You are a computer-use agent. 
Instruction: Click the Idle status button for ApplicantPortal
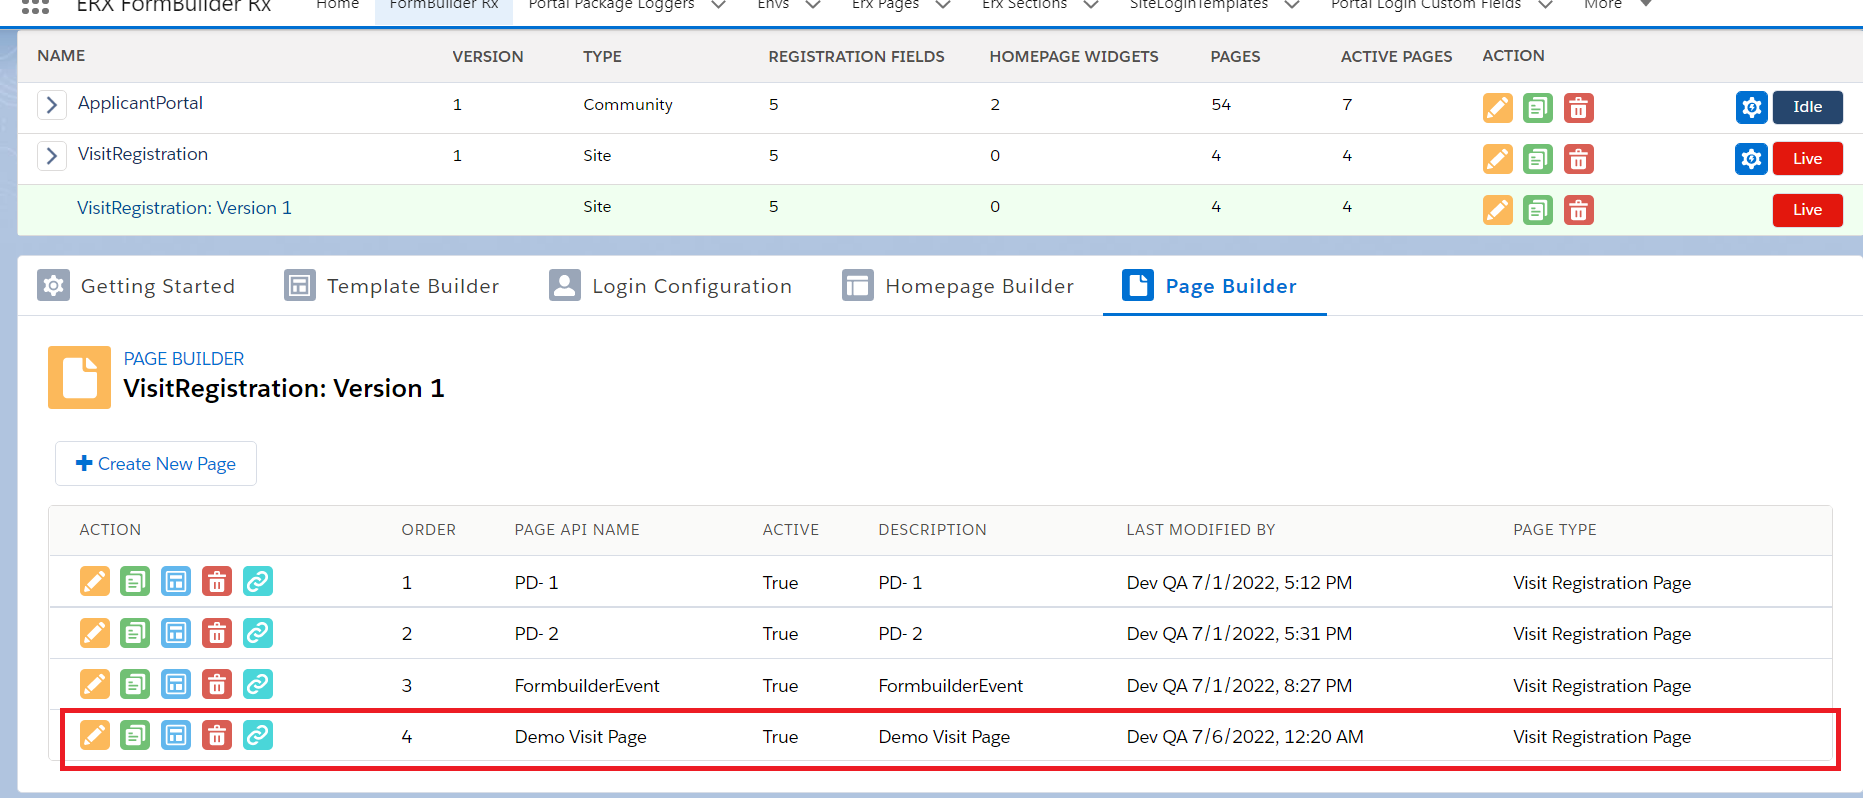tap(1807, 107)
